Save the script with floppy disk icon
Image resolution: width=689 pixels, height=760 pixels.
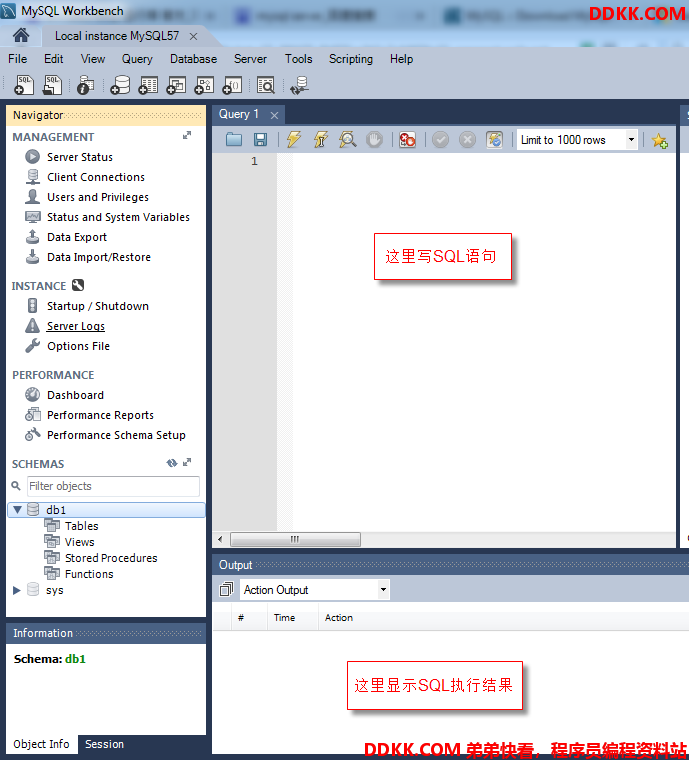(x=261, y=140)
